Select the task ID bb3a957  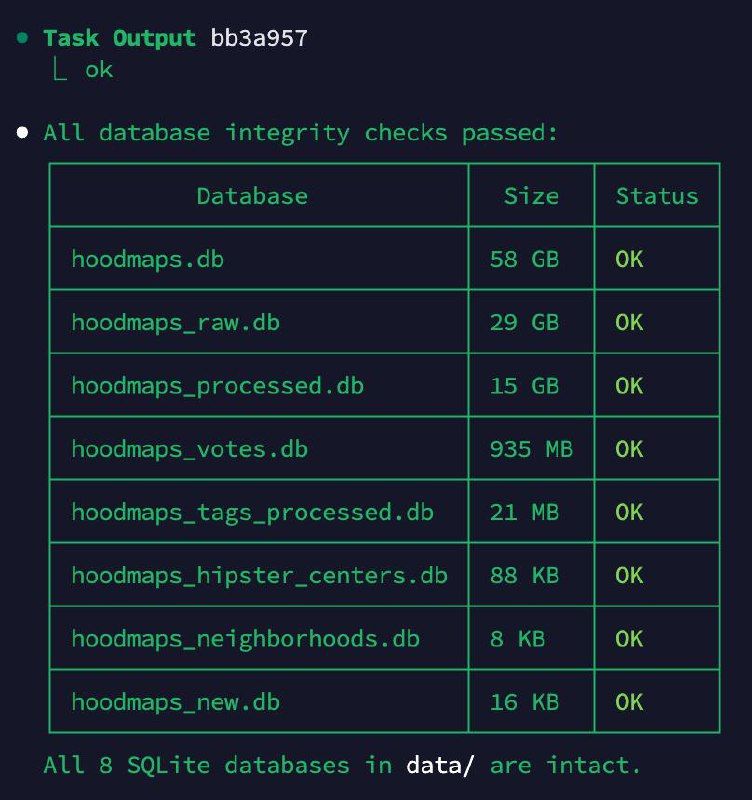point(259,38)
